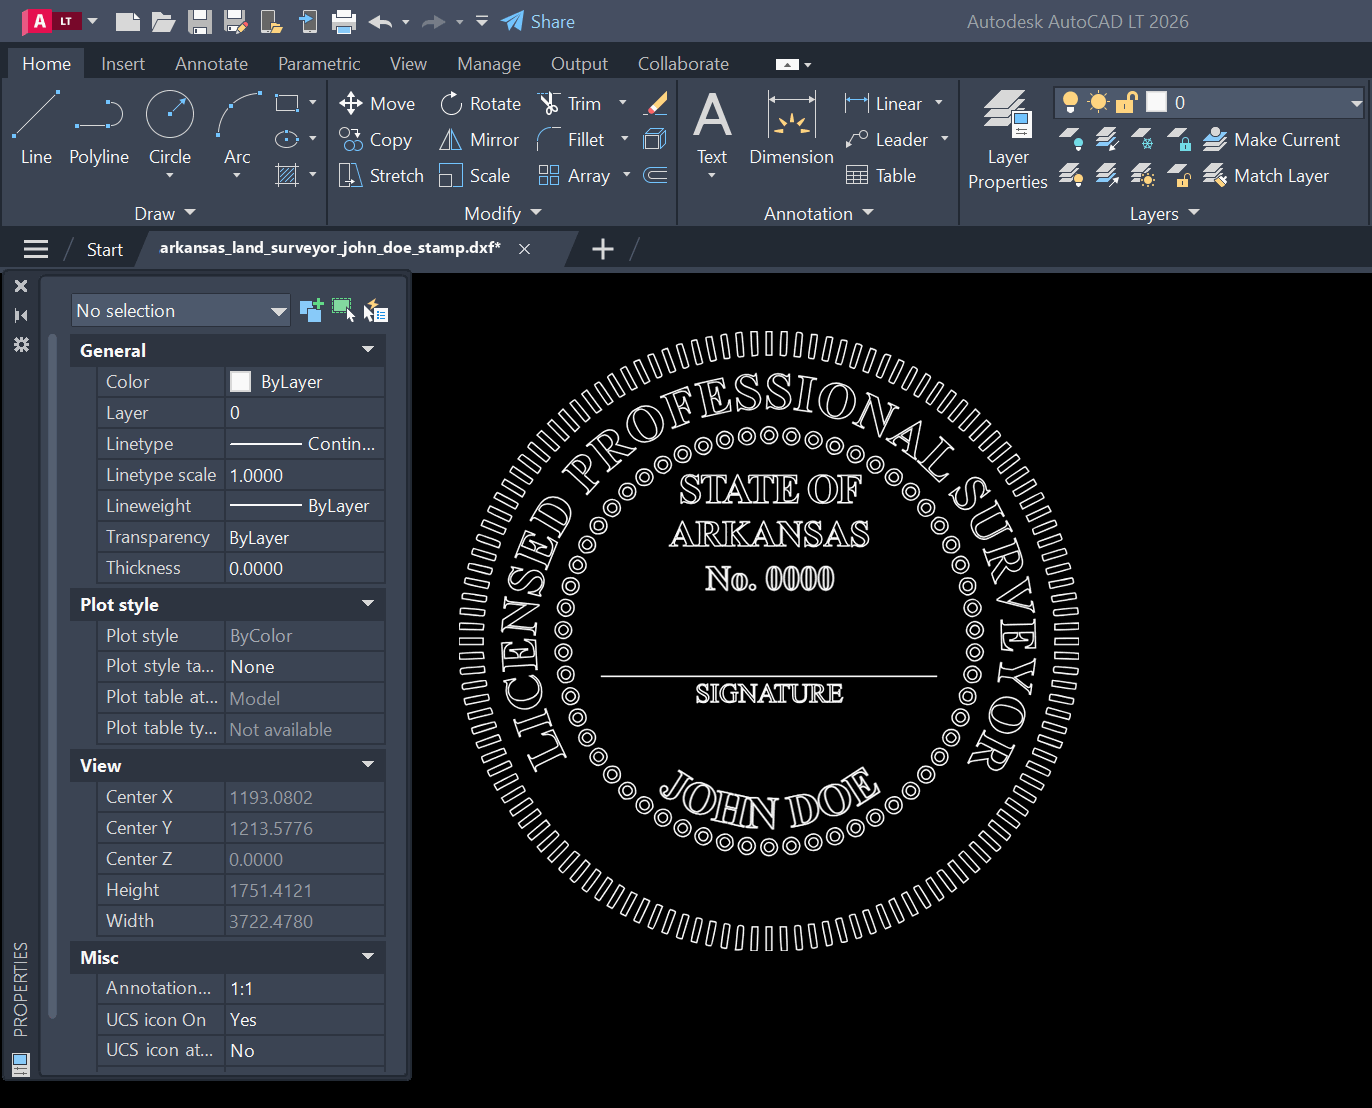Screen dimensions: 1372x1108
Task: Click the Quick Select icon in Properties
Action: click(x=375, y=311)
